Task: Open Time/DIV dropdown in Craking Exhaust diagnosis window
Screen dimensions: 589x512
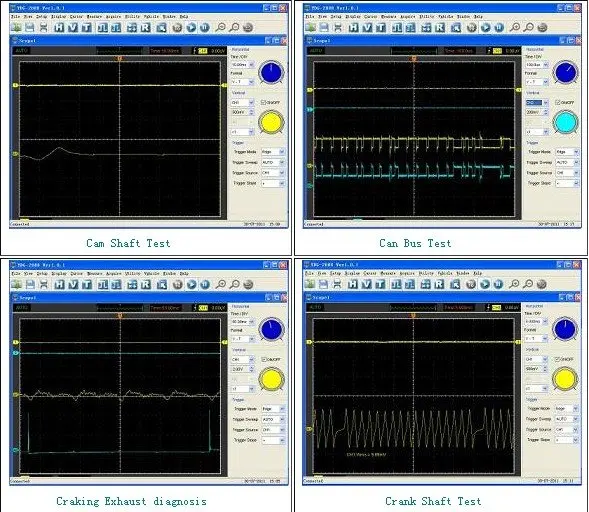Action: (x=243, y=322)
